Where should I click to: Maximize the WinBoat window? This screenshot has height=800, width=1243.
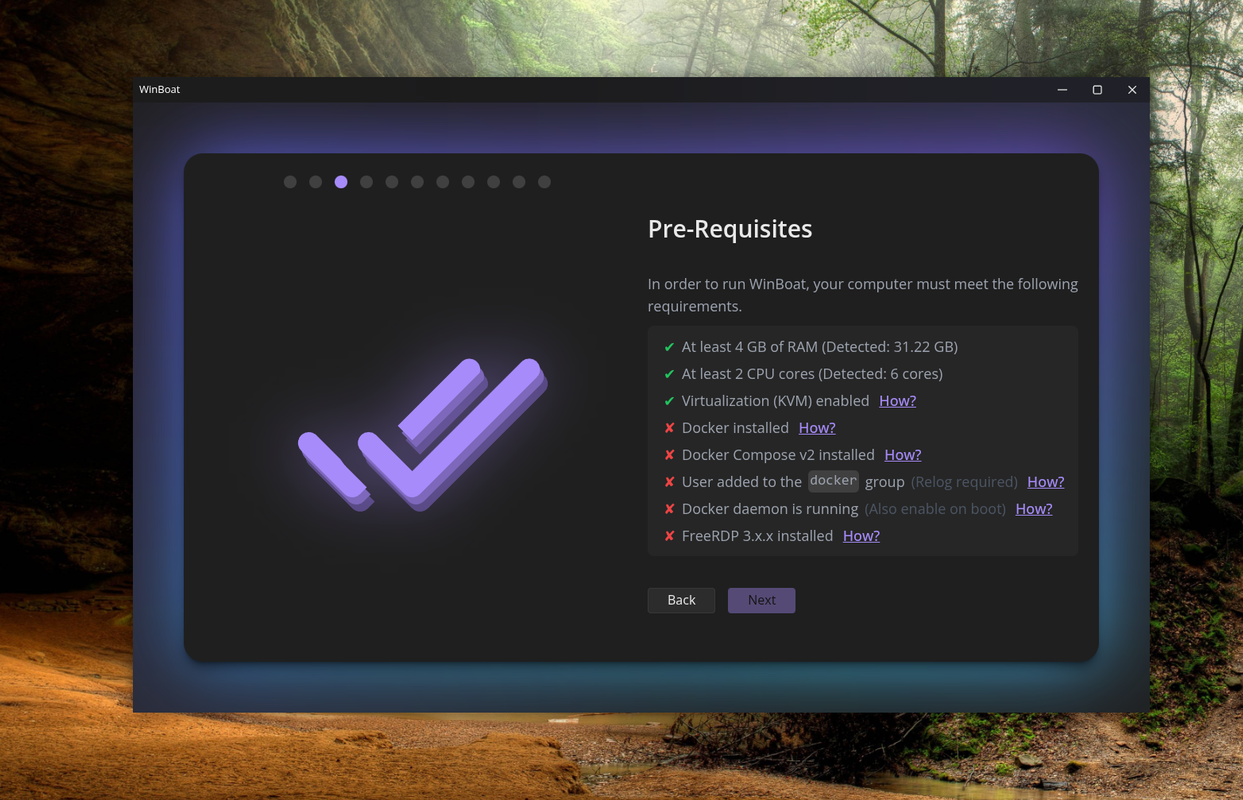[1097, 90]
